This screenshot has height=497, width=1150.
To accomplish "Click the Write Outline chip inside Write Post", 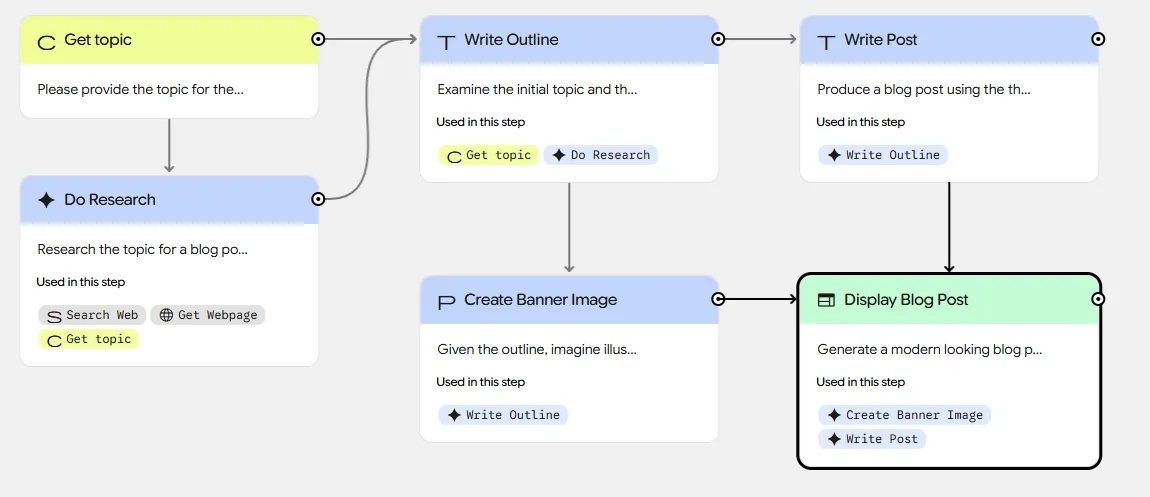I will tap(883, 155).
